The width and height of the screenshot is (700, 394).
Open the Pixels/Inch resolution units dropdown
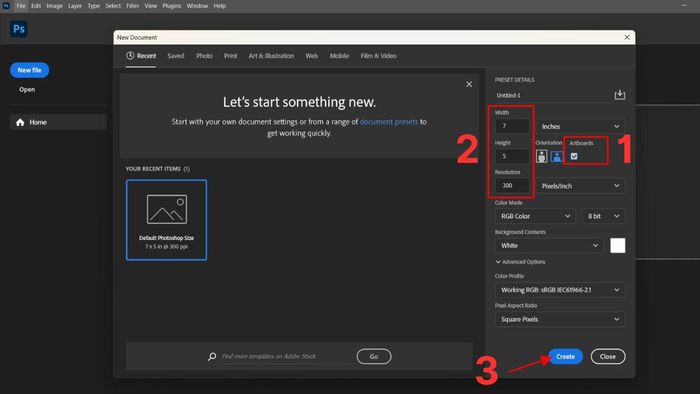point(580,186)
